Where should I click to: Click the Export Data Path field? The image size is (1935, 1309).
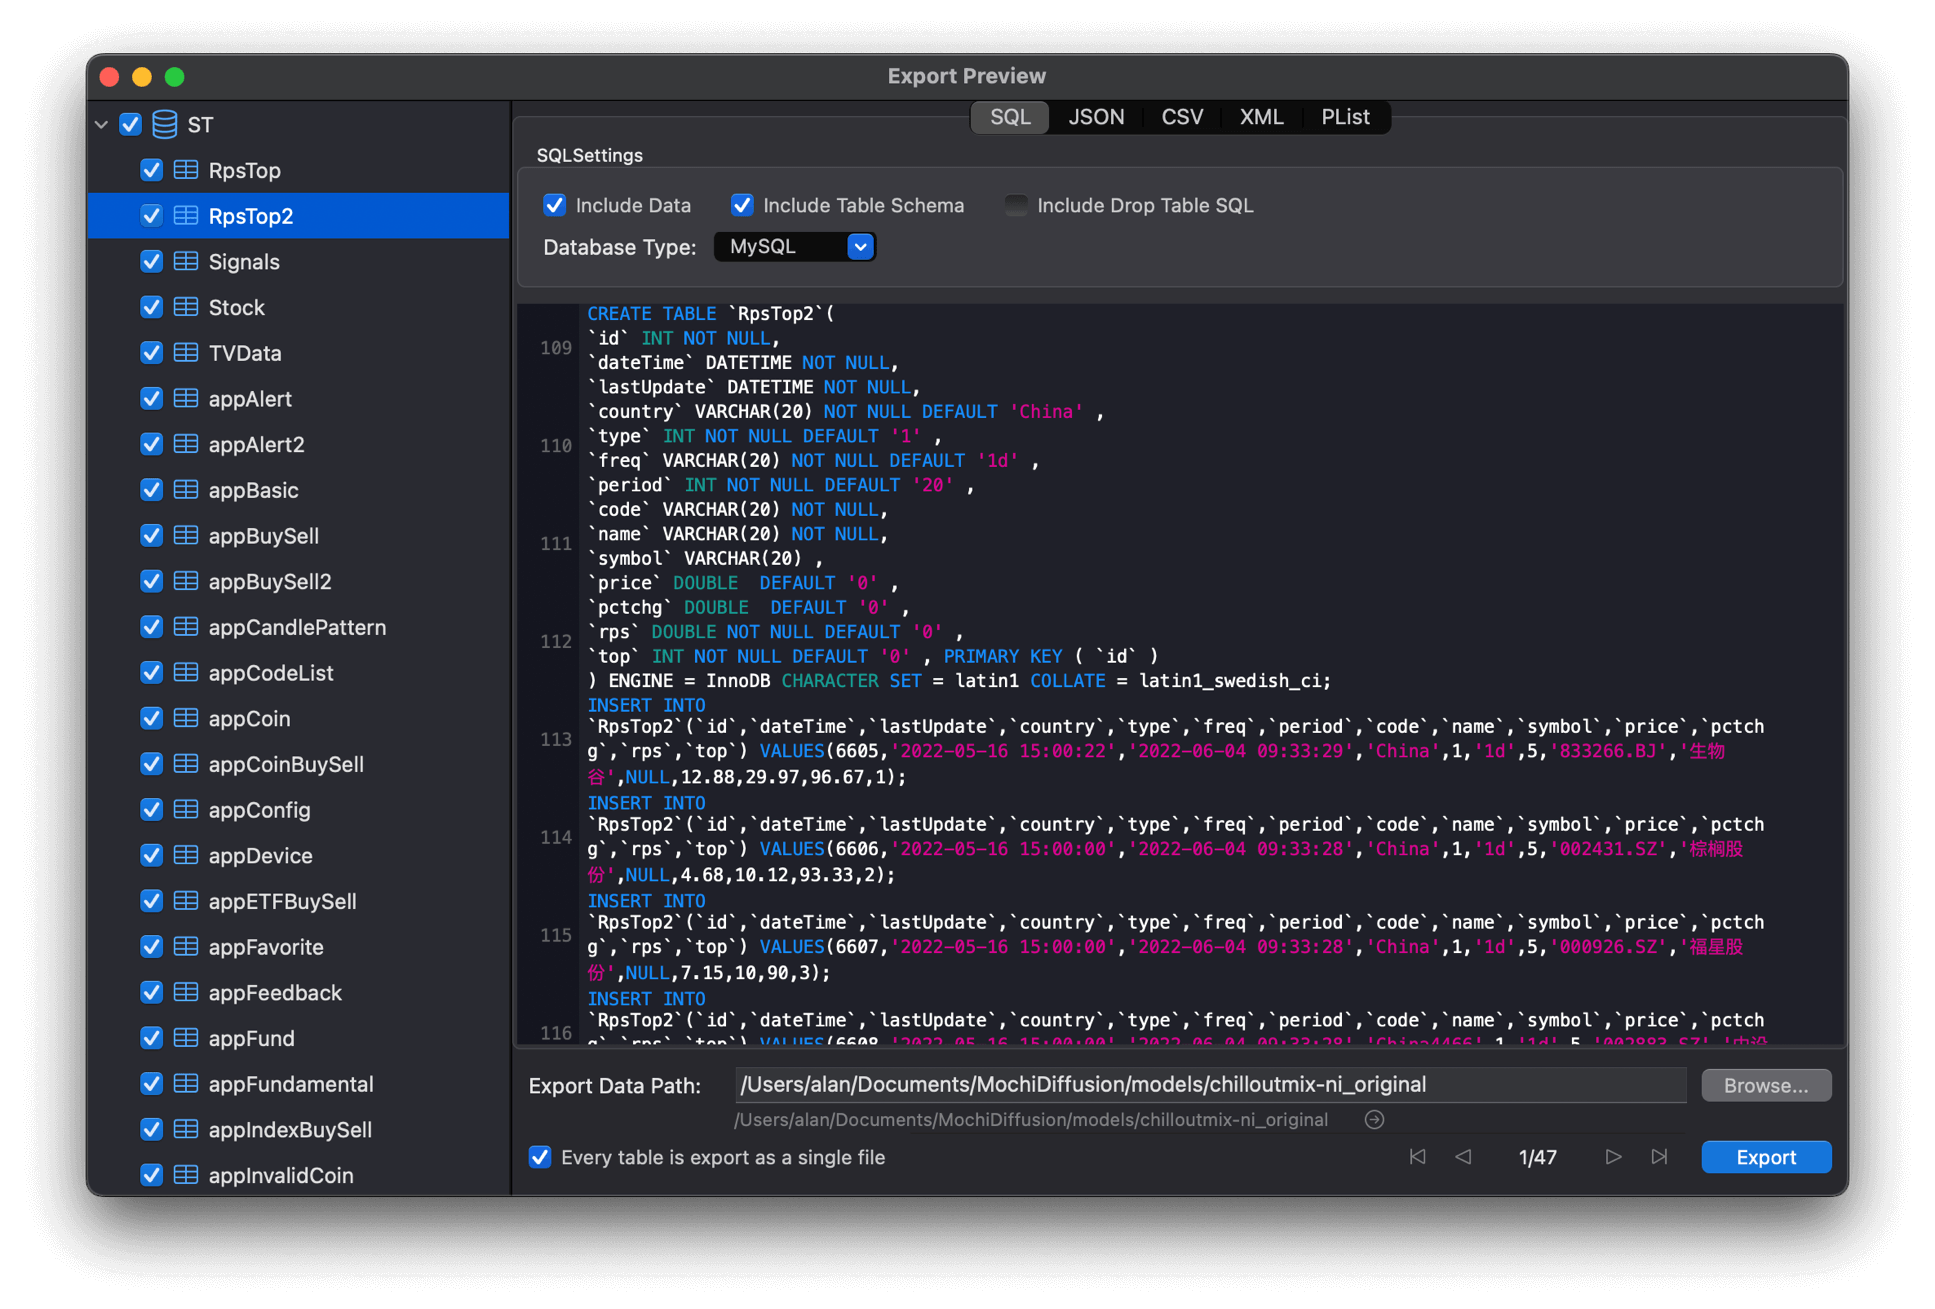(1210, 1085)
